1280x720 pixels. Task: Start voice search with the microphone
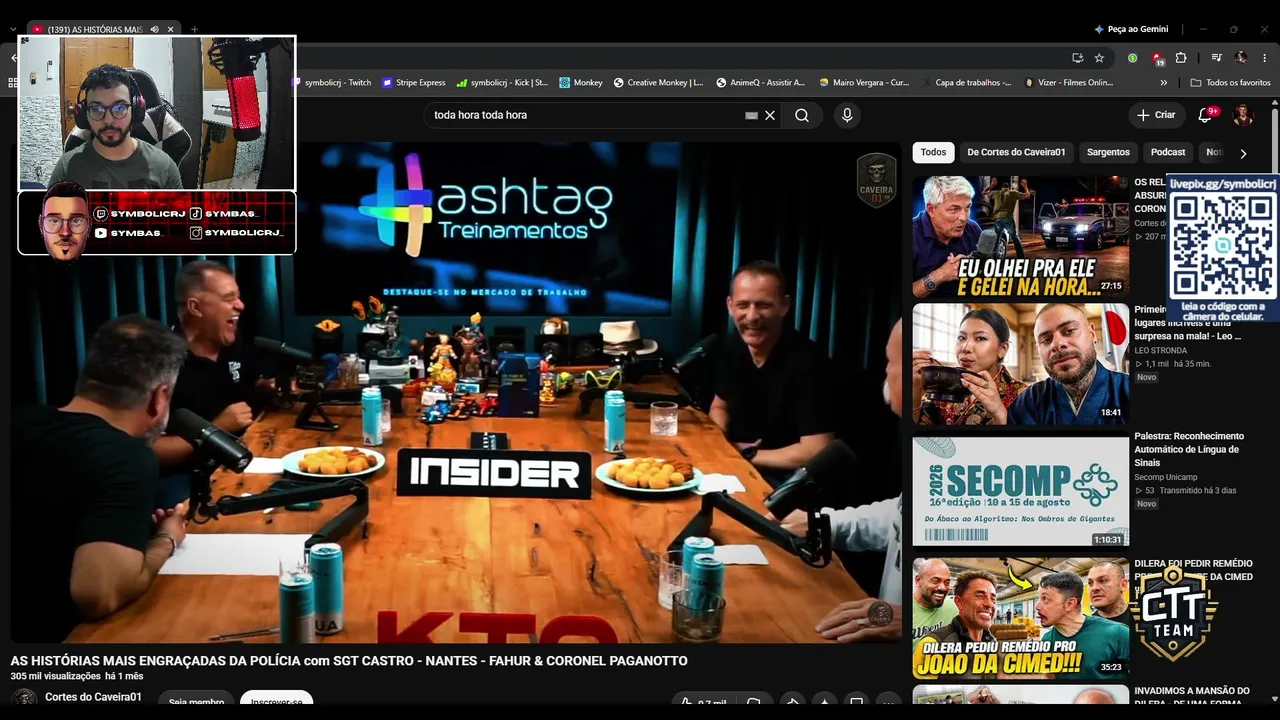(847, 115)
